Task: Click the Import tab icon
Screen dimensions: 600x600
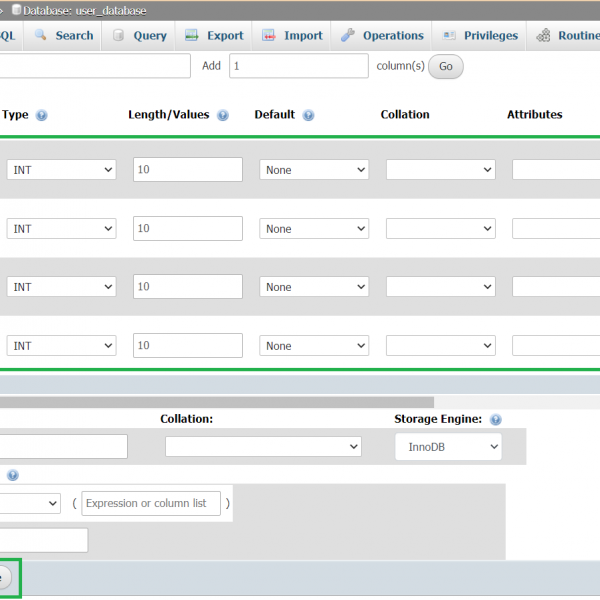Action: [x=269, y=35]
